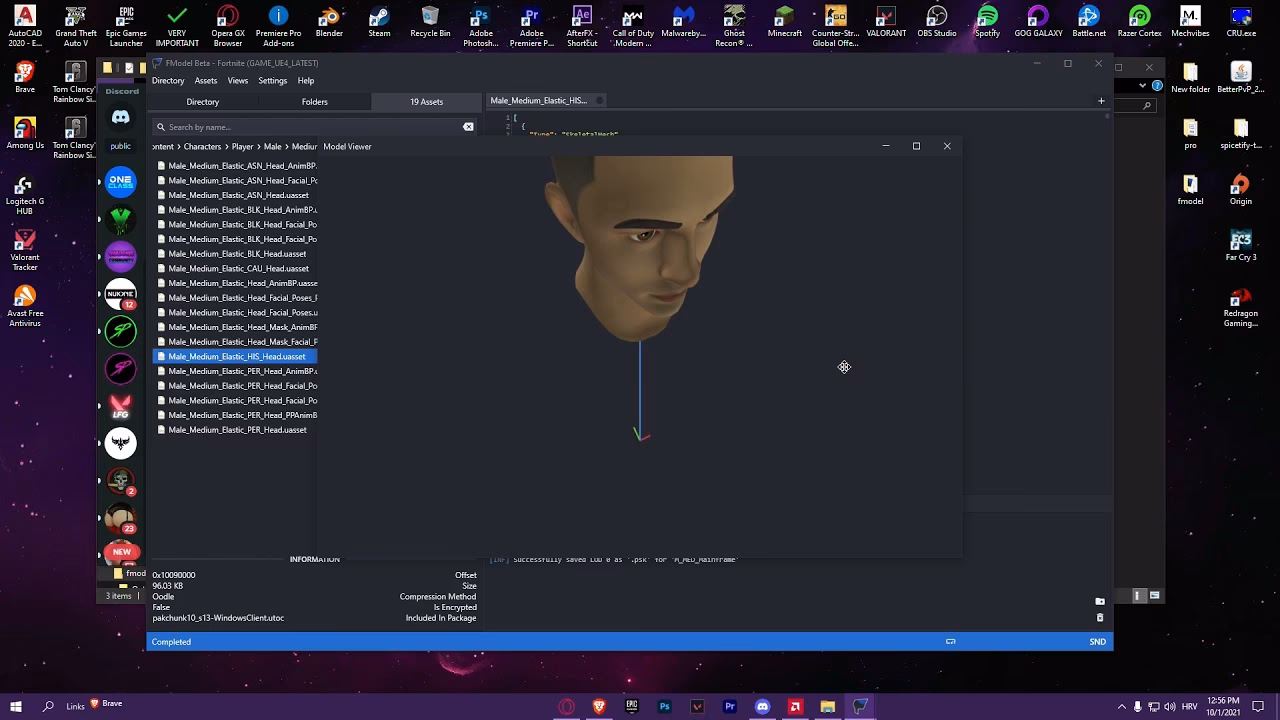Switch to Opera GX in the taskbar

pos(566,707)
